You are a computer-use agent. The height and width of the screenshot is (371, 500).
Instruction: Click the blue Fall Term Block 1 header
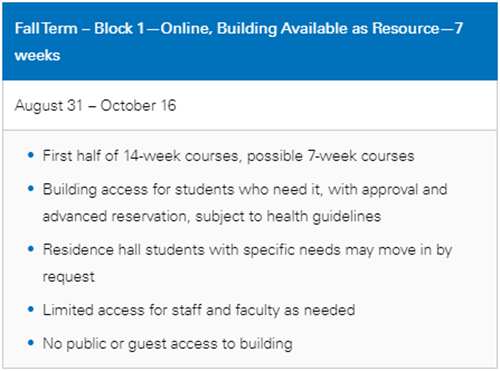(250, 42)
